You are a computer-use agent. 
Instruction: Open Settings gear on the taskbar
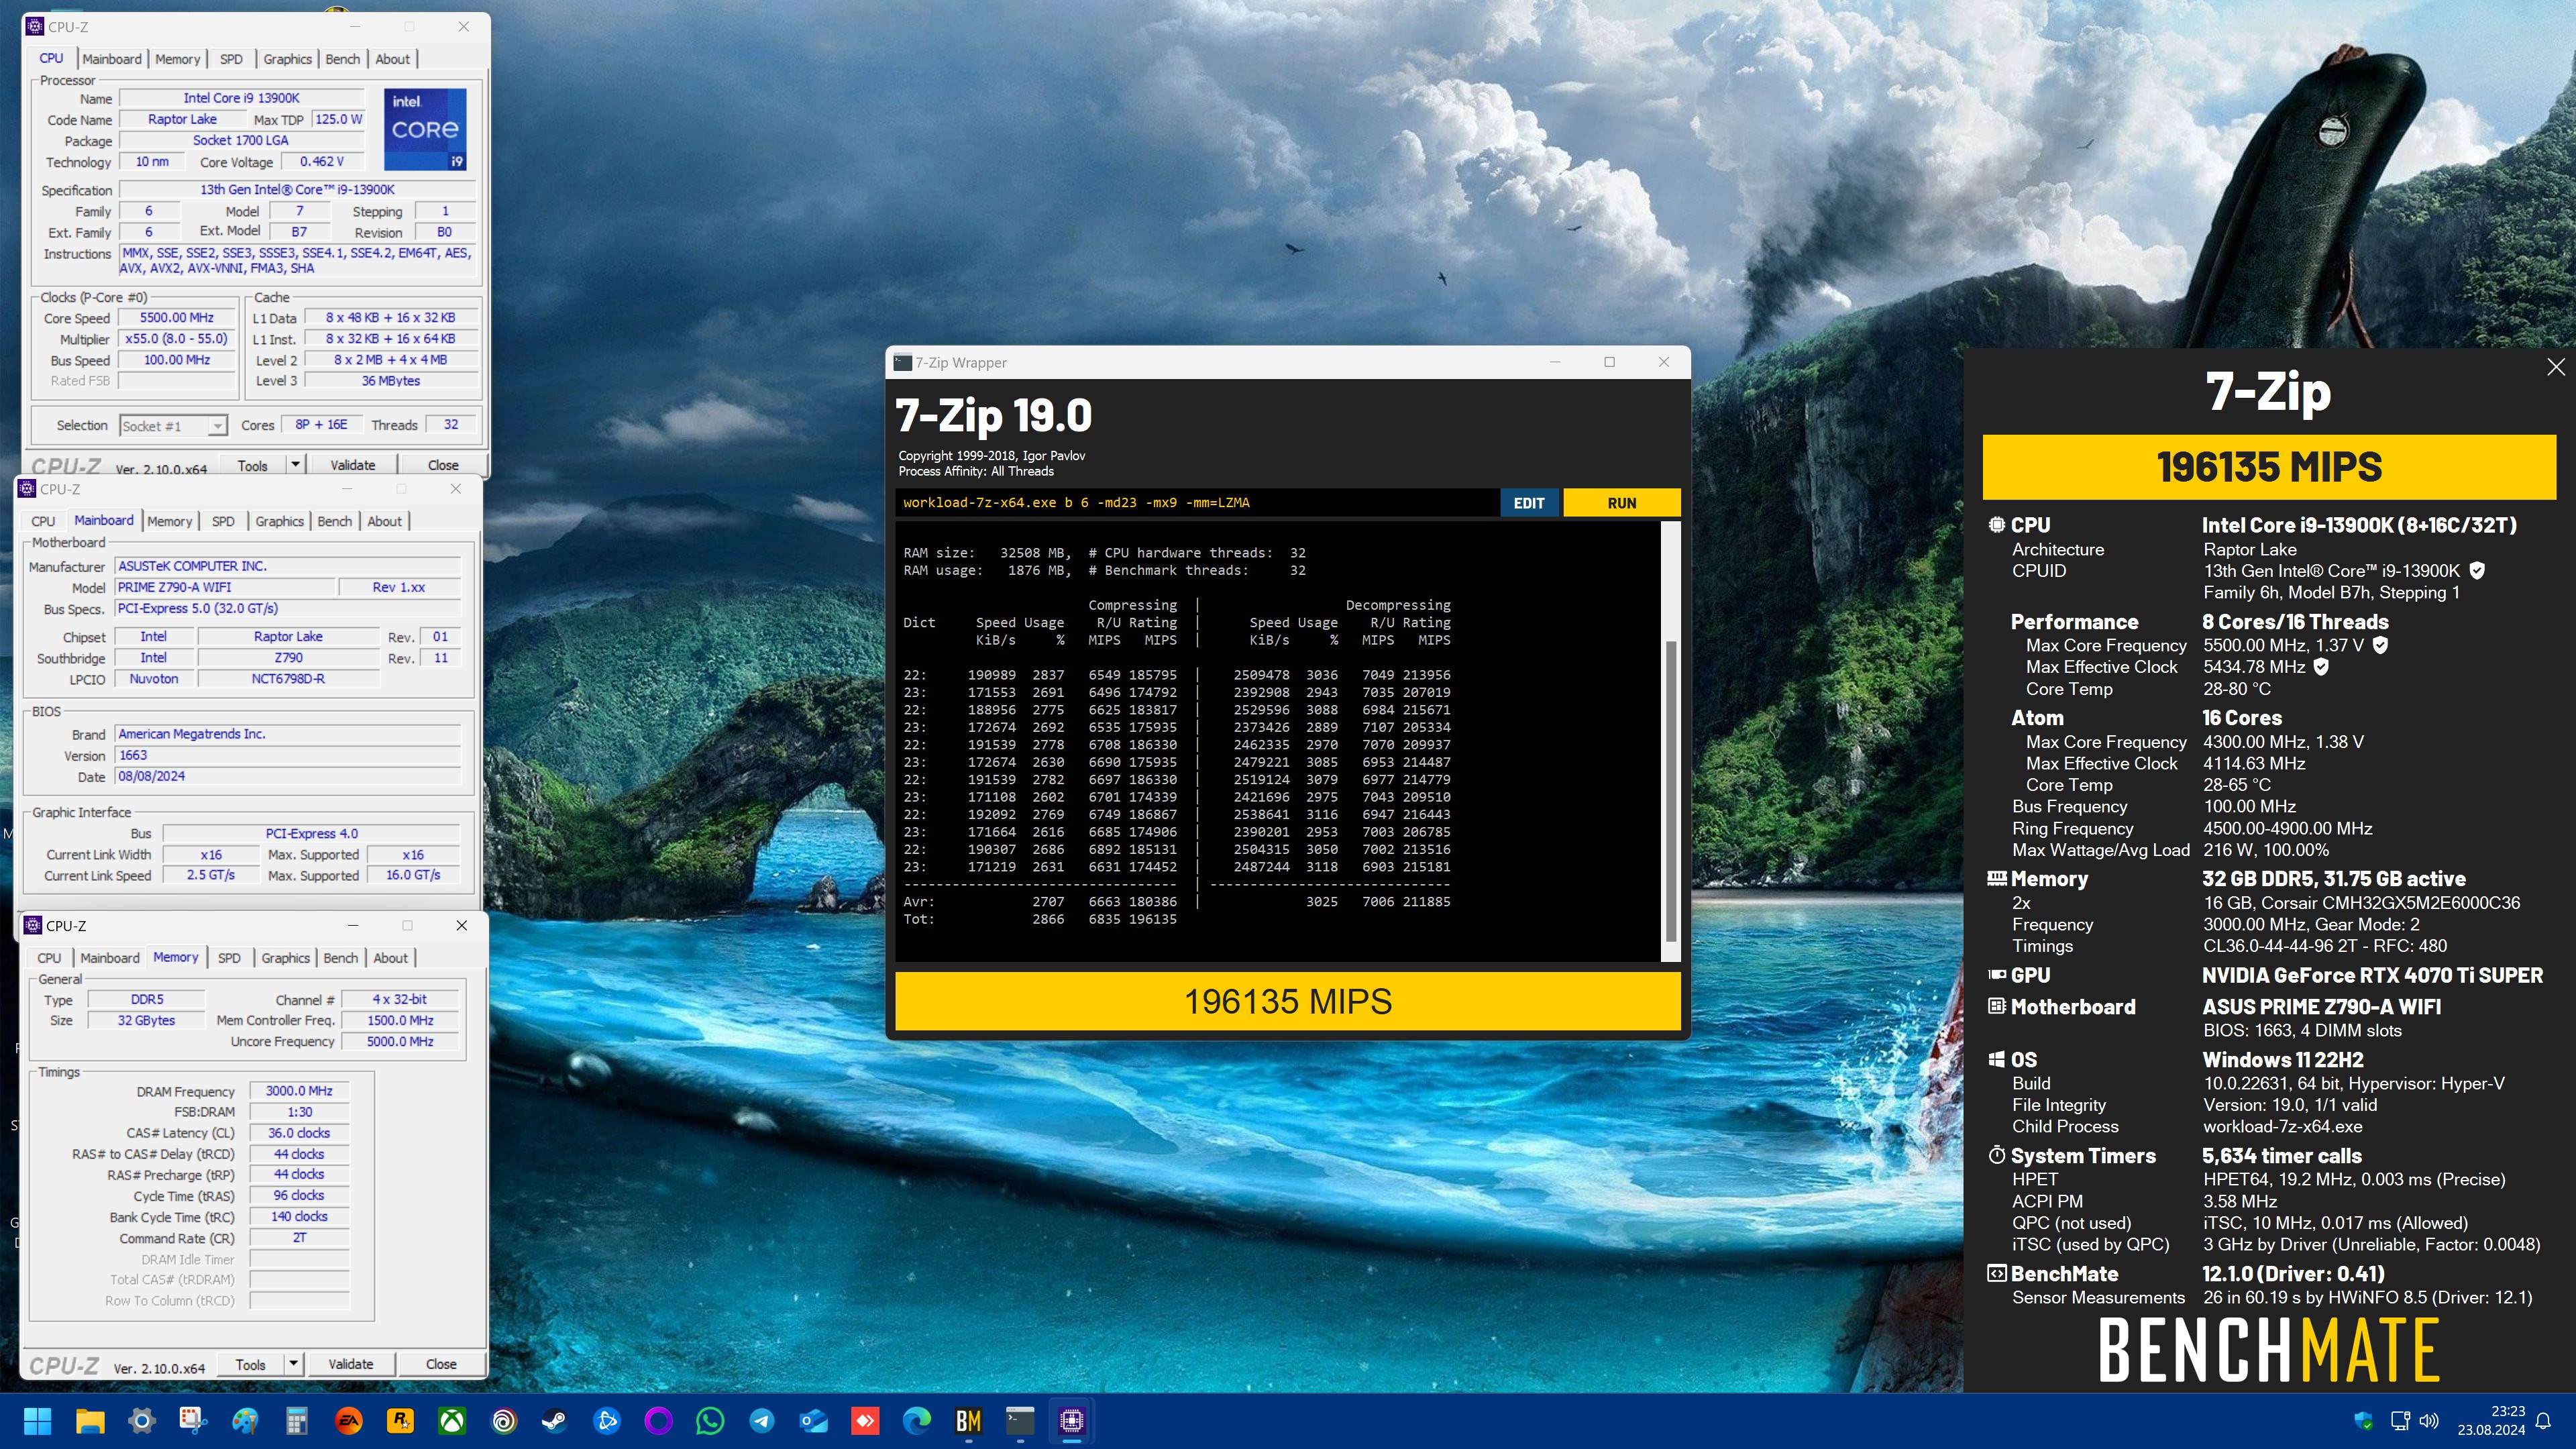pyautogui.click(x=142, y=1420)
